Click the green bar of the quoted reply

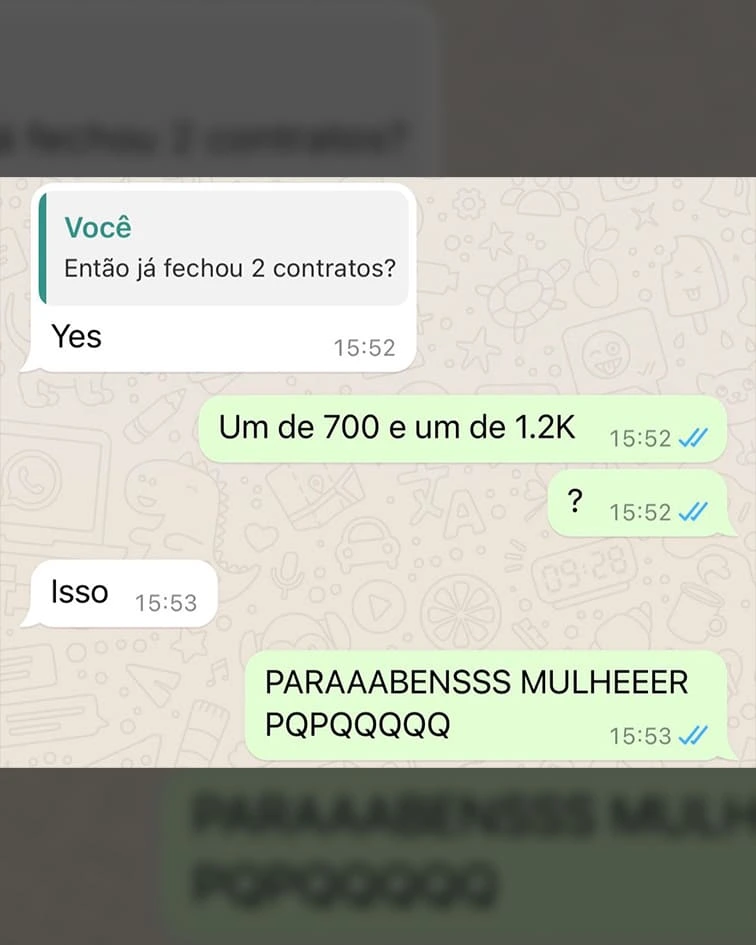coord(42,248)
